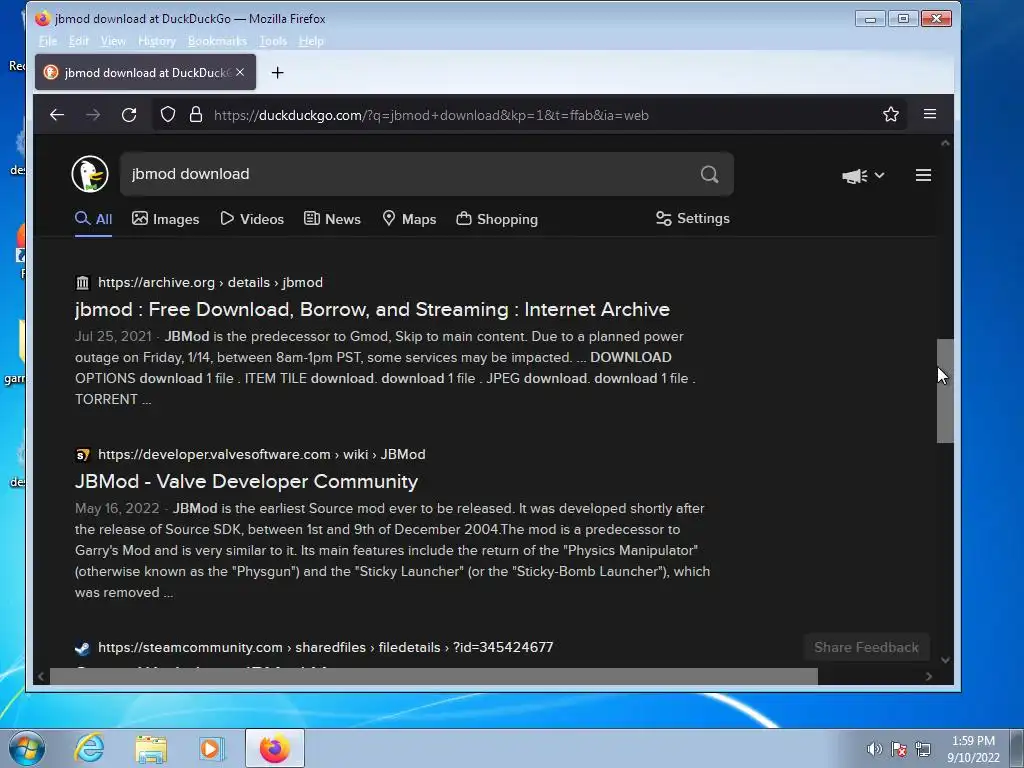Viewport: 1024px width, 768px height.
Task: Switch to the News tab
Action: click(332, 219)
